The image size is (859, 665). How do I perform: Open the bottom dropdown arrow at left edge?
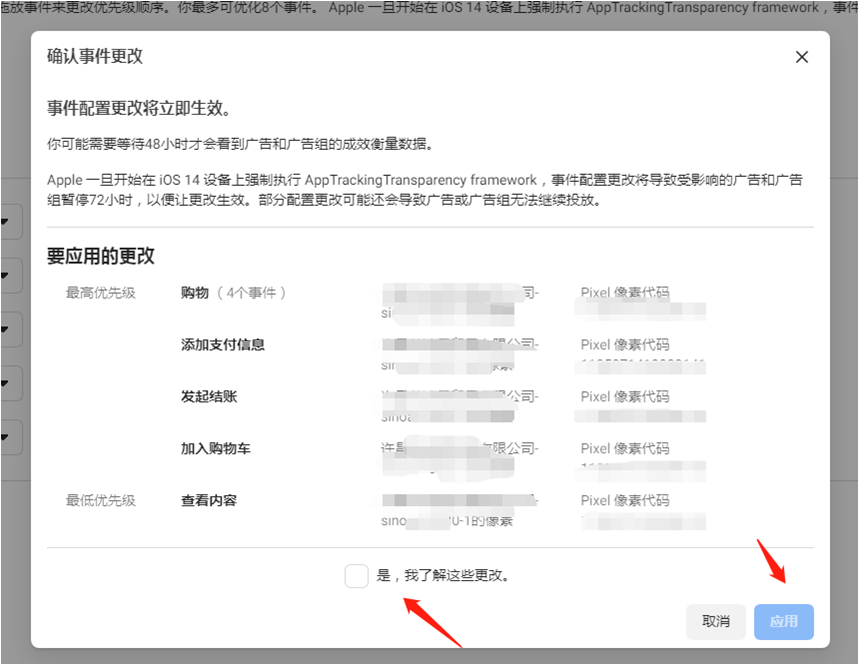tap(6, 437)
